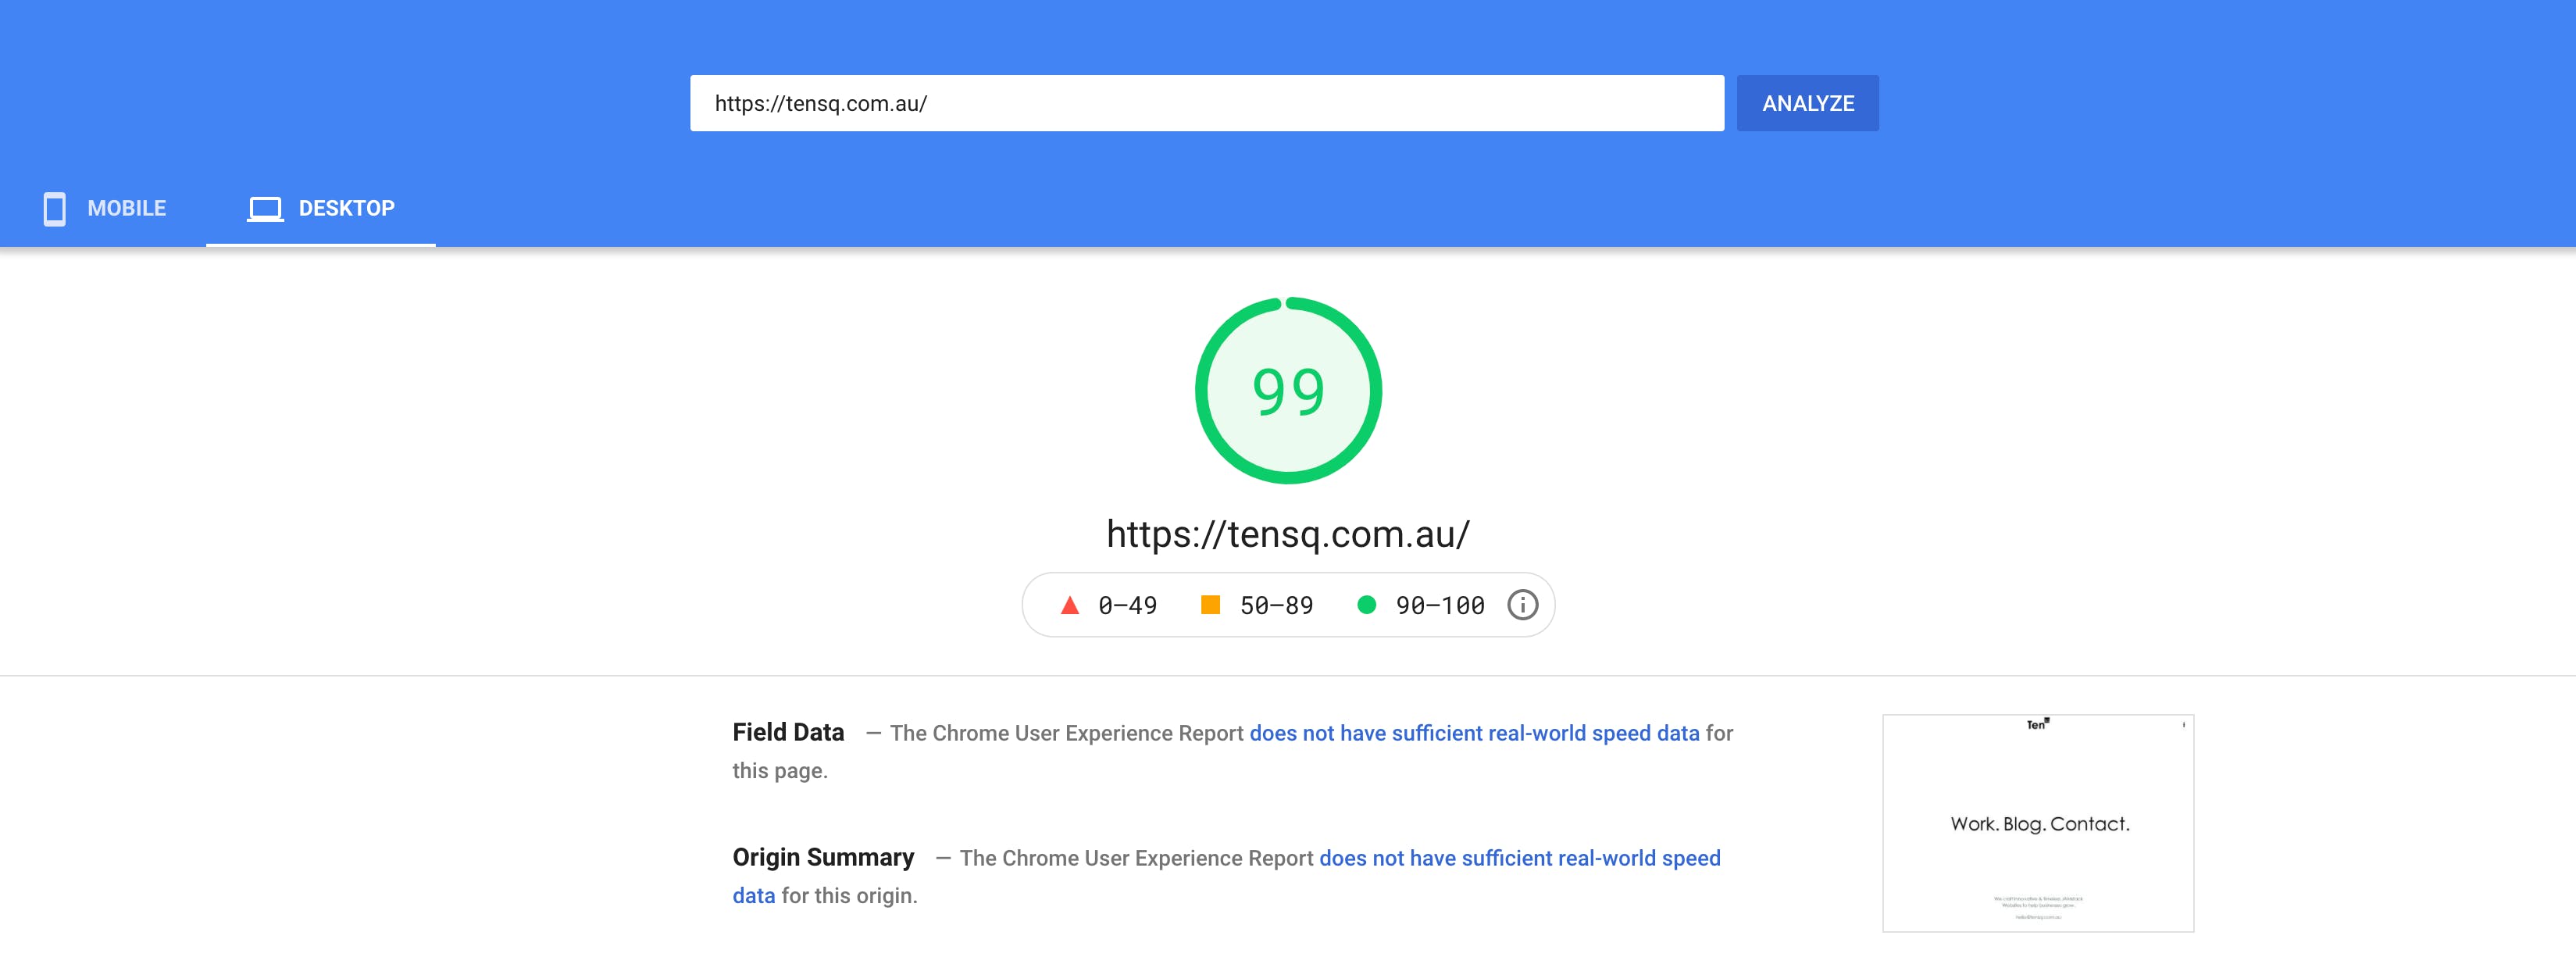Select the 0-49 score range label

tap(1126, 604)
